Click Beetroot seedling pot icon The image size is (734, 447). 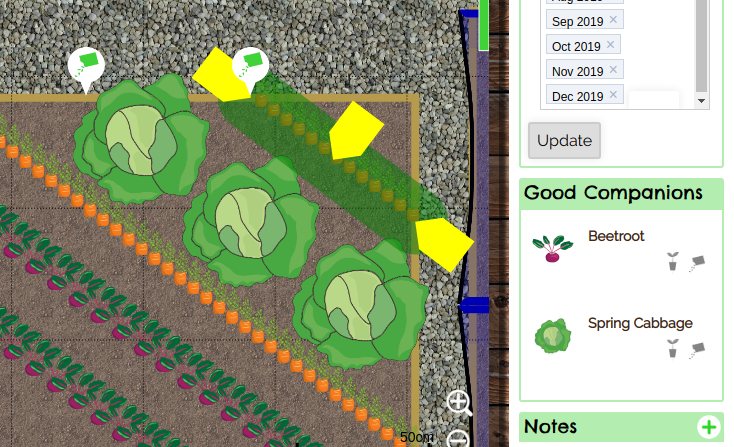pyautogui.click(x=673, y=261)
